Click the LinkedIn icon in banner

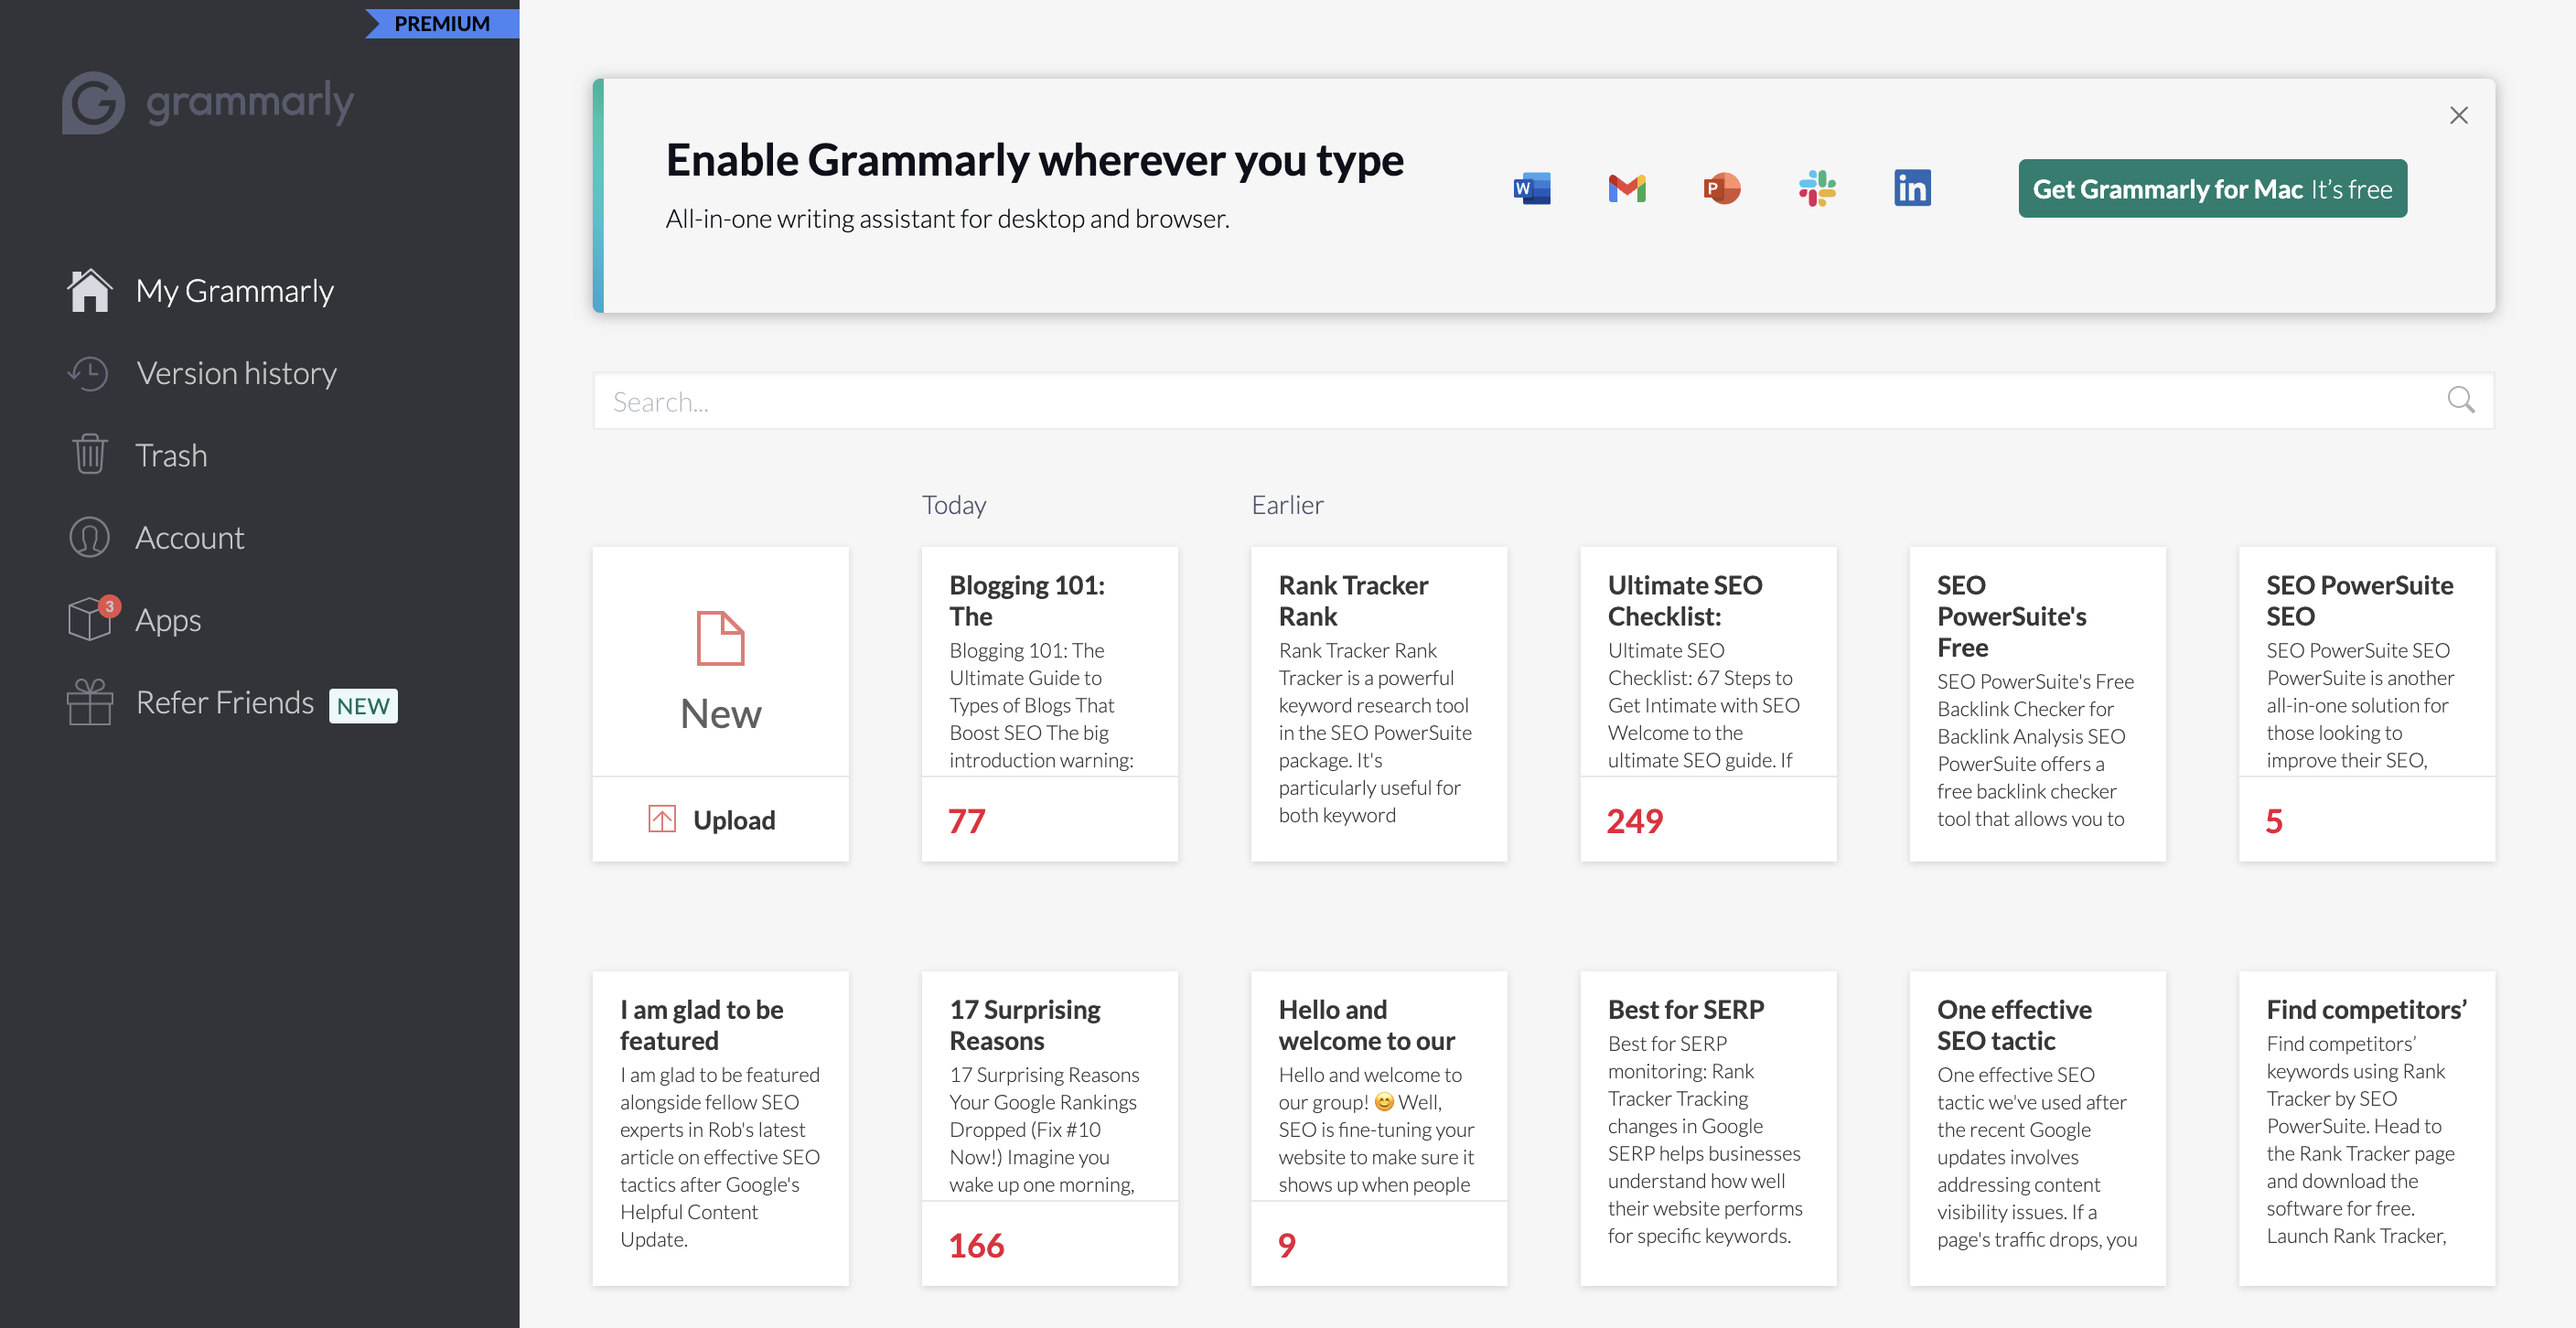tap(1912, 188)
